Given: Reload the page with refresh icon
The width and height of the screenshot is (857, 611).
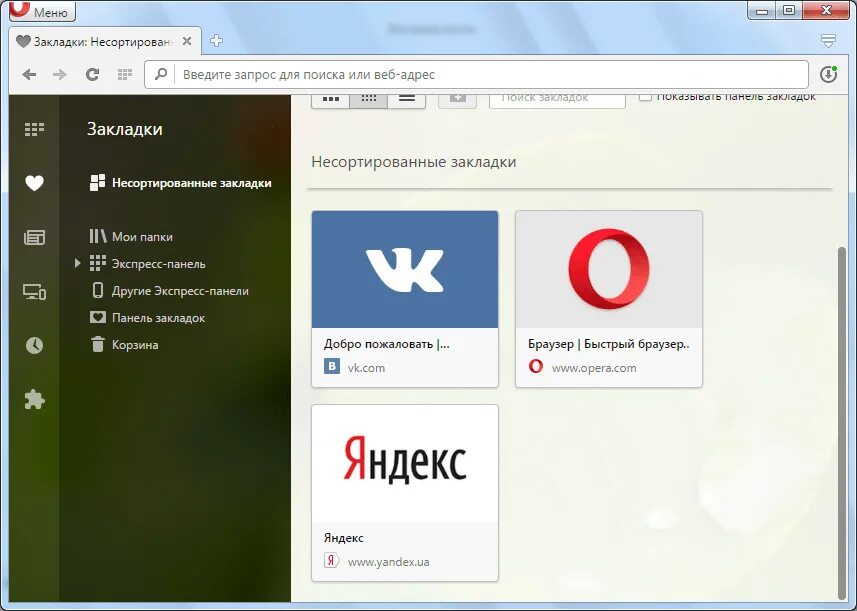Looking at the screenshot, I should (92, 74).
